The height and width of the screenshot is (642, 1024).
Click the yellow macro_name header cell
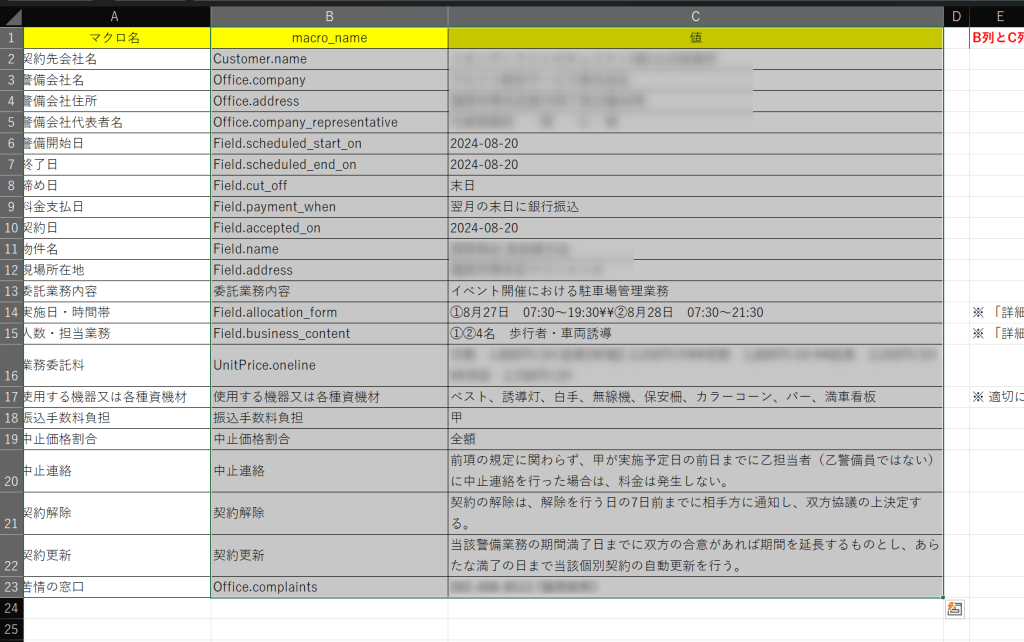click(329, 38)
